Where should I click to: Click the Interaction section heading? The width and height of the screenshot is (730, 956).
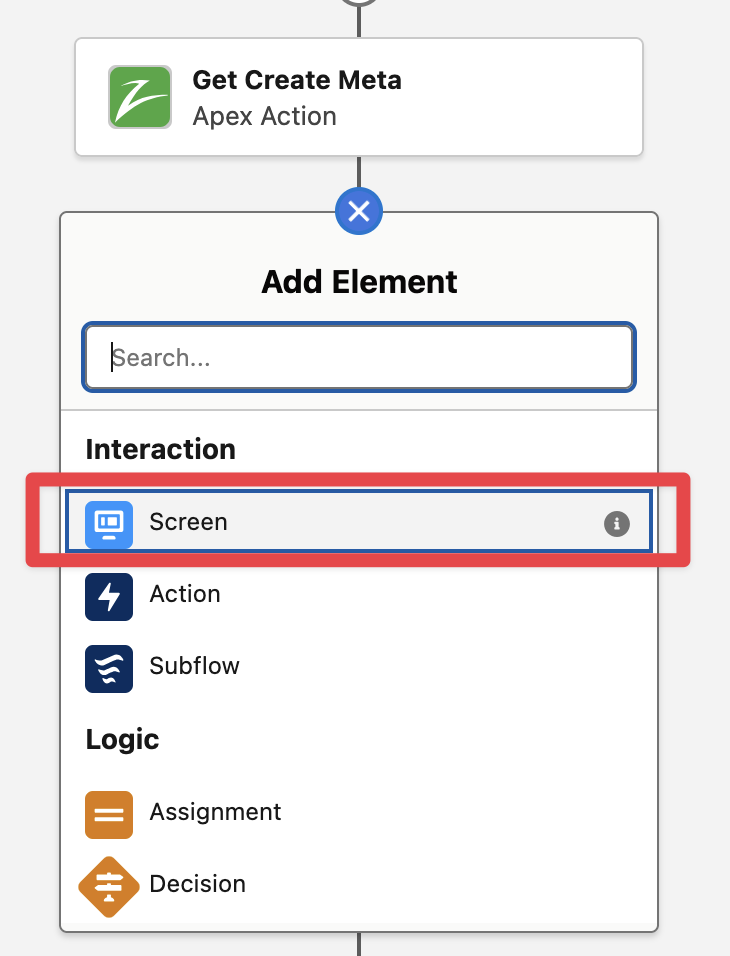161,449
